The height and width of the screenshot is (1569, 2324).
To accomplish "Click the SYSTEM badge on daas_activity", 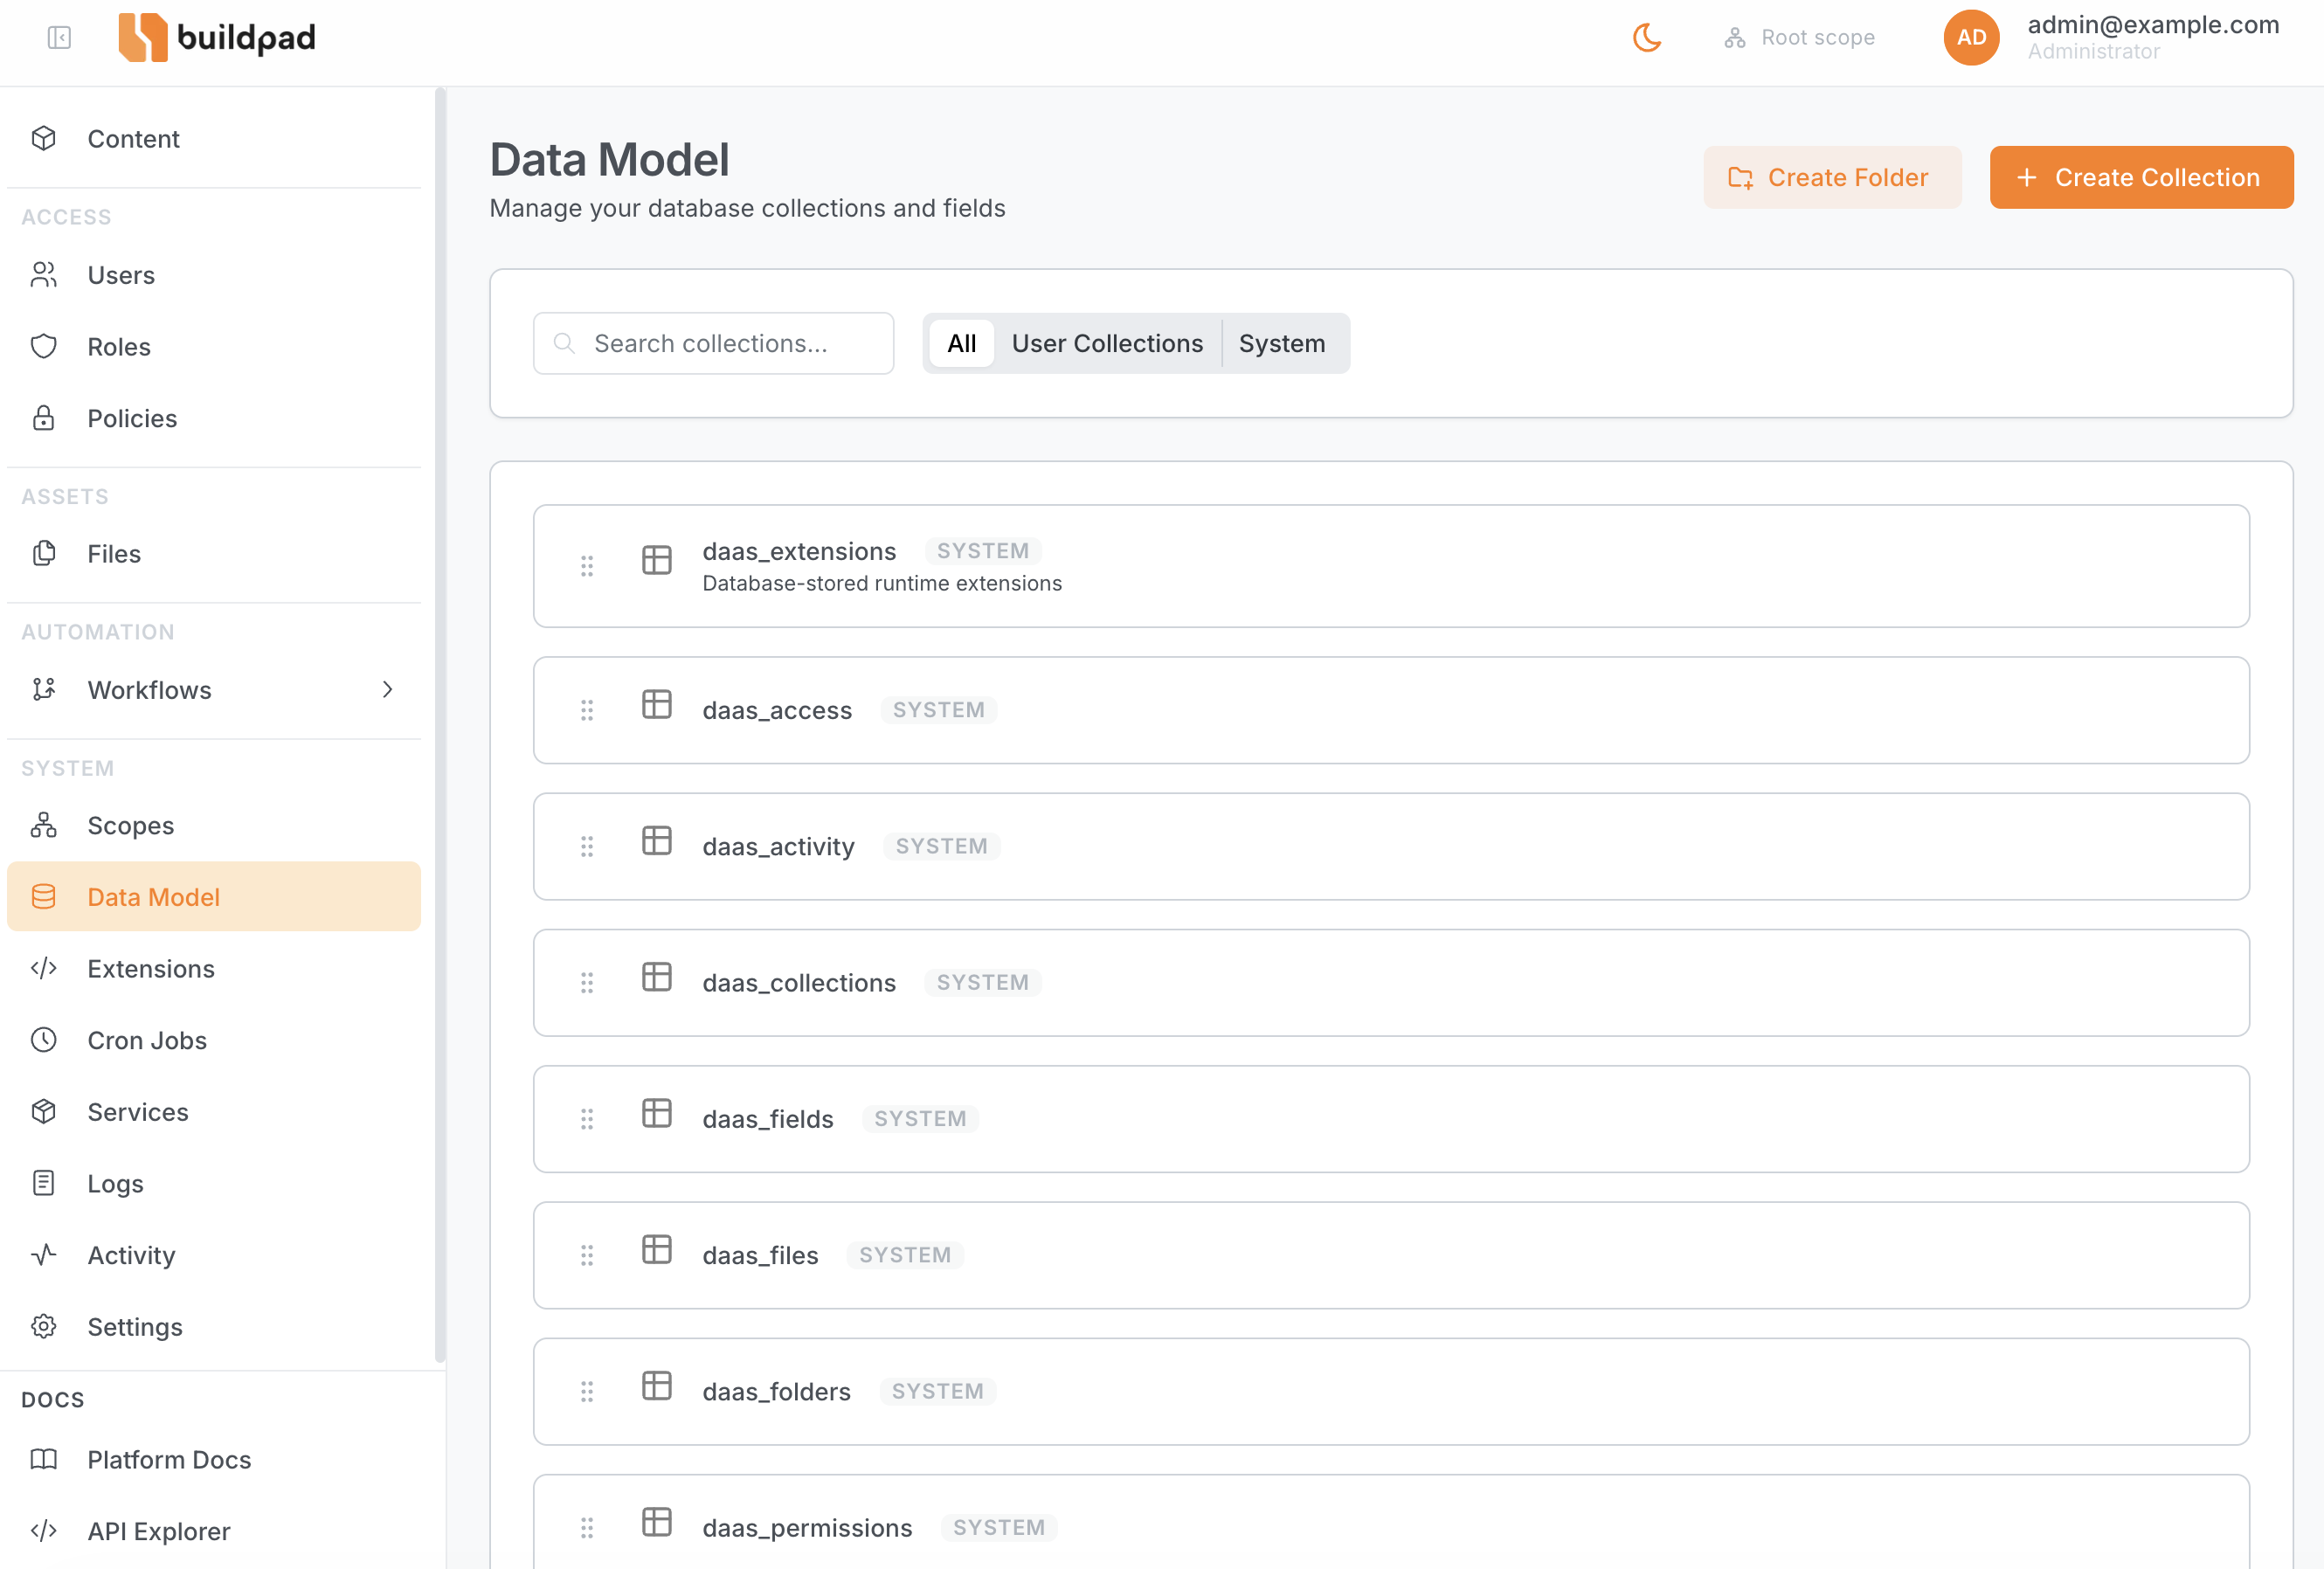I will [941, 847].
